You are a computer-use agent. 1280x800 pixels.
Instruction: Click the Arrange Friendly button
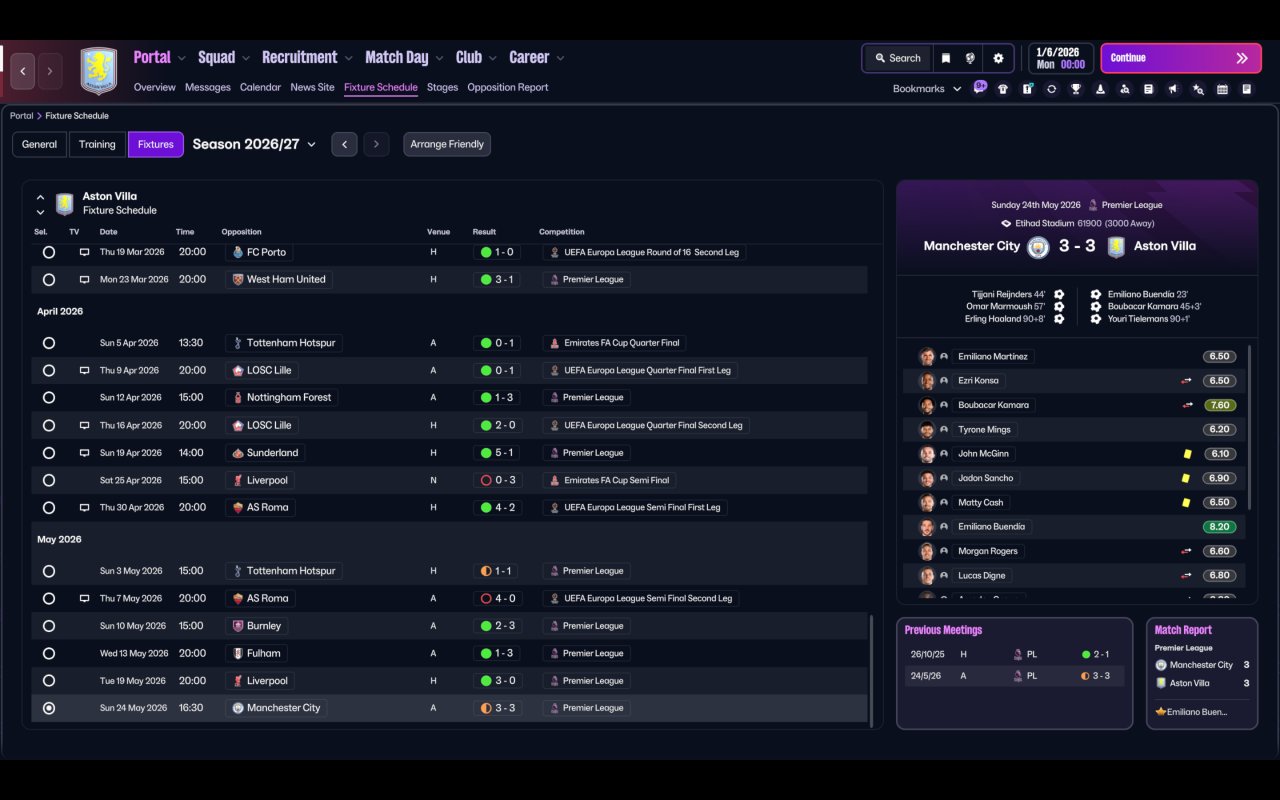tap(447, 144)
